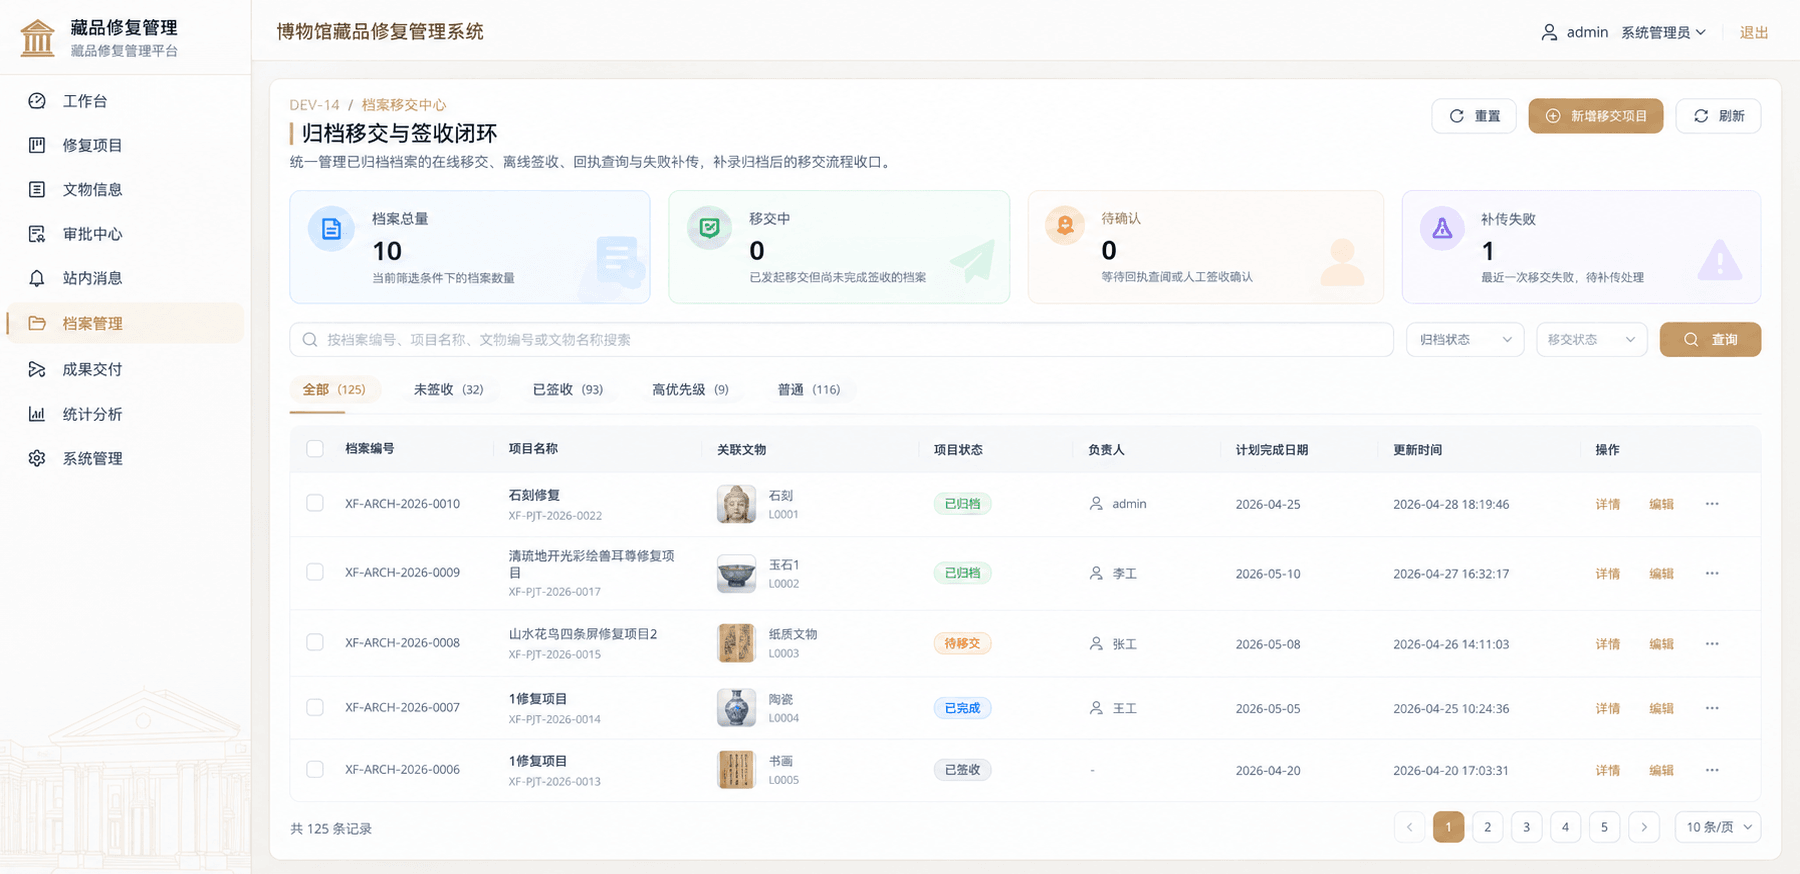Open the 10 条/页 page size selector

pos(1718,827)
